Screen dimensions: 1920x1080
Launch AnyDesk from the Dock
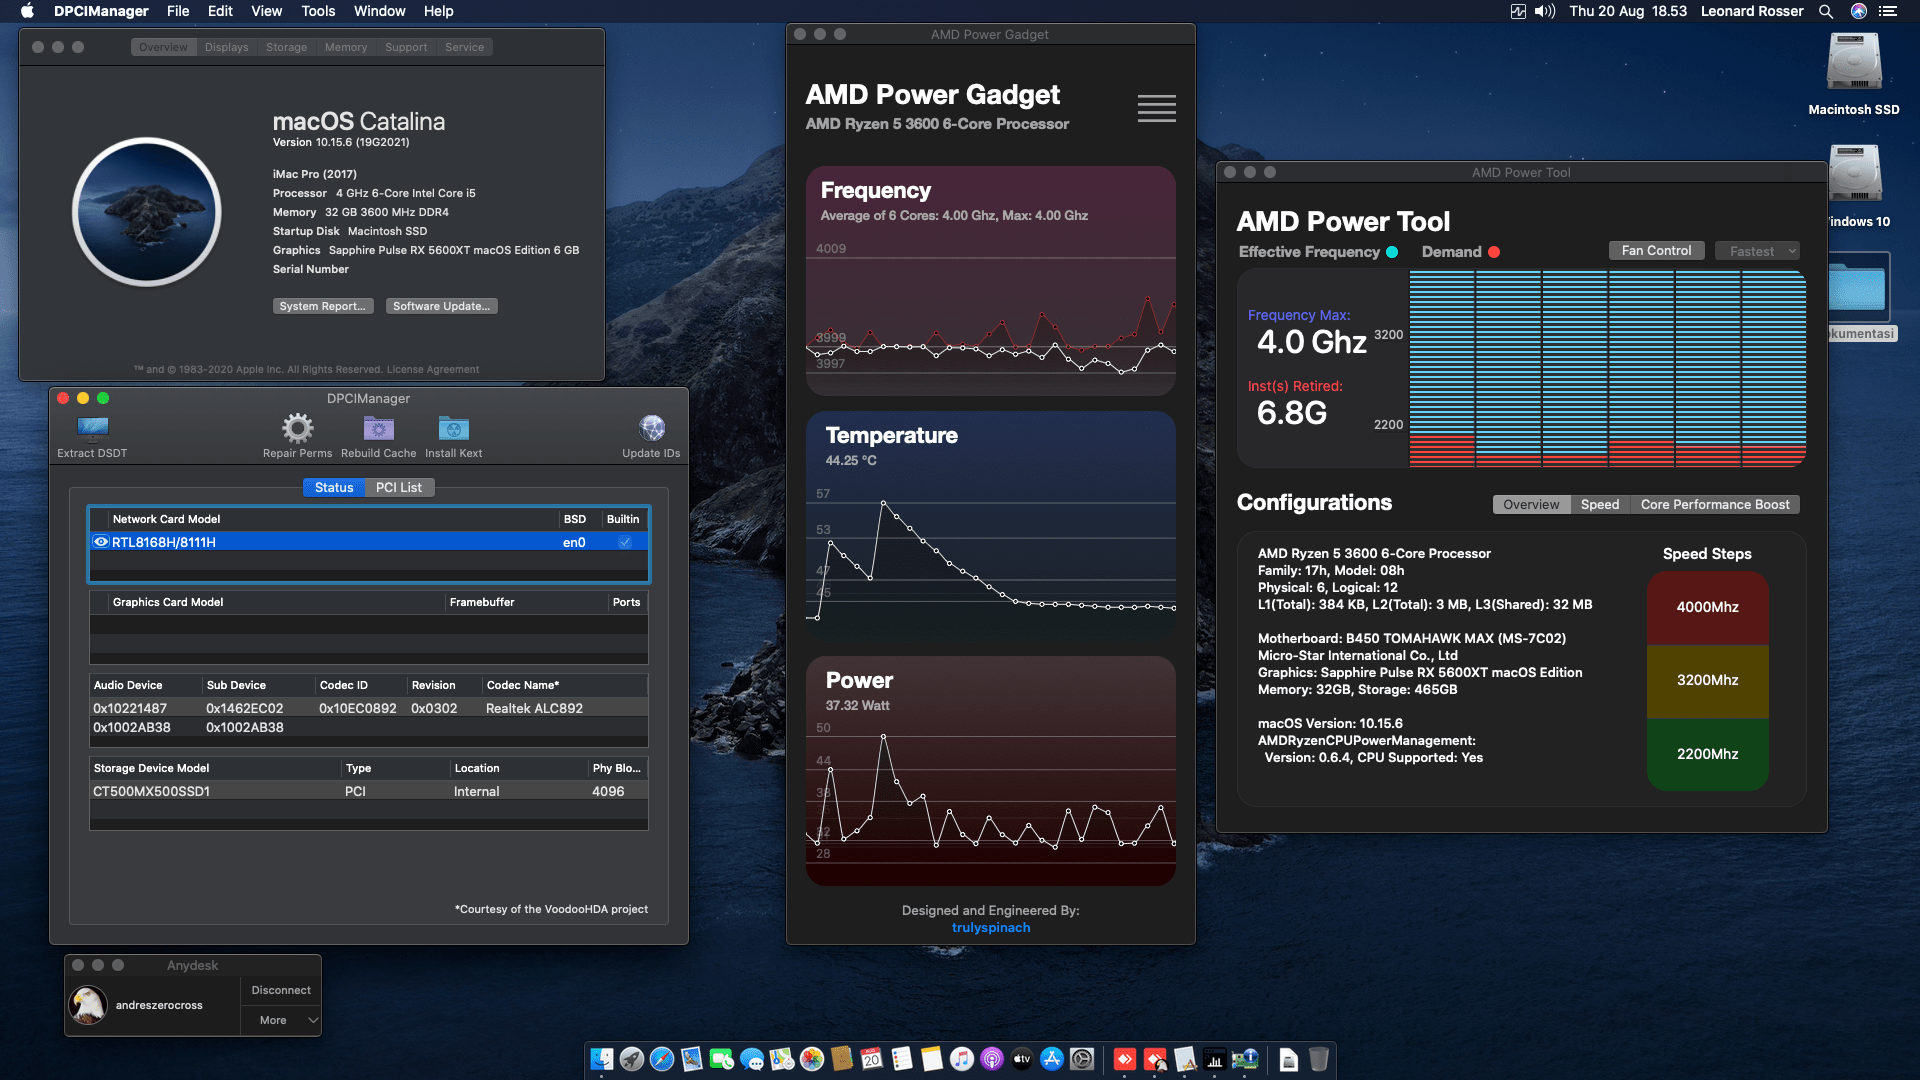[x=1125, y=1059]
